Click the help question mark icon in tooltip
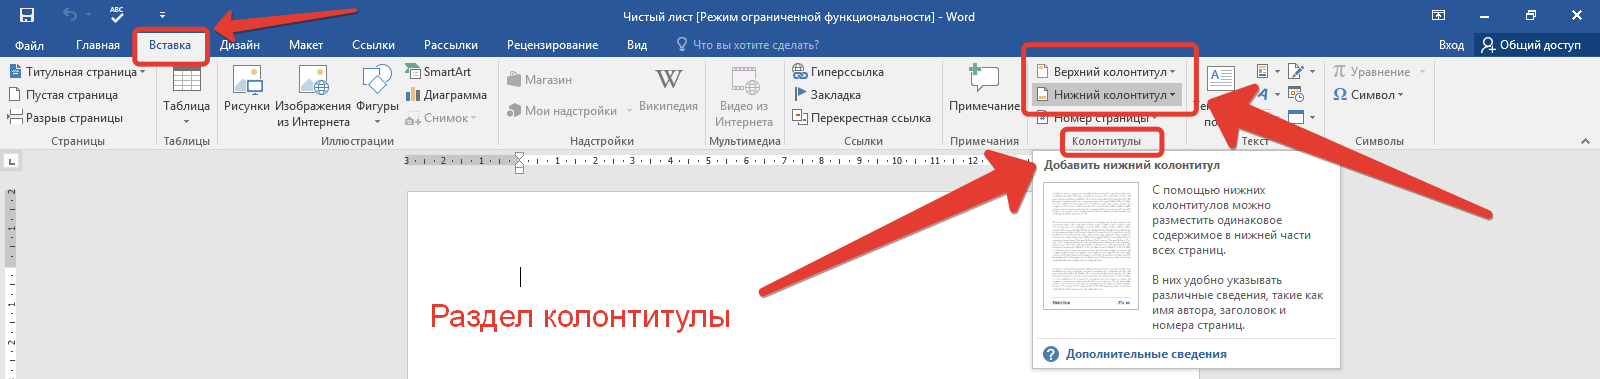Image resolution: width=1600 pixels, height=379 pixels. pos(1051,354)
